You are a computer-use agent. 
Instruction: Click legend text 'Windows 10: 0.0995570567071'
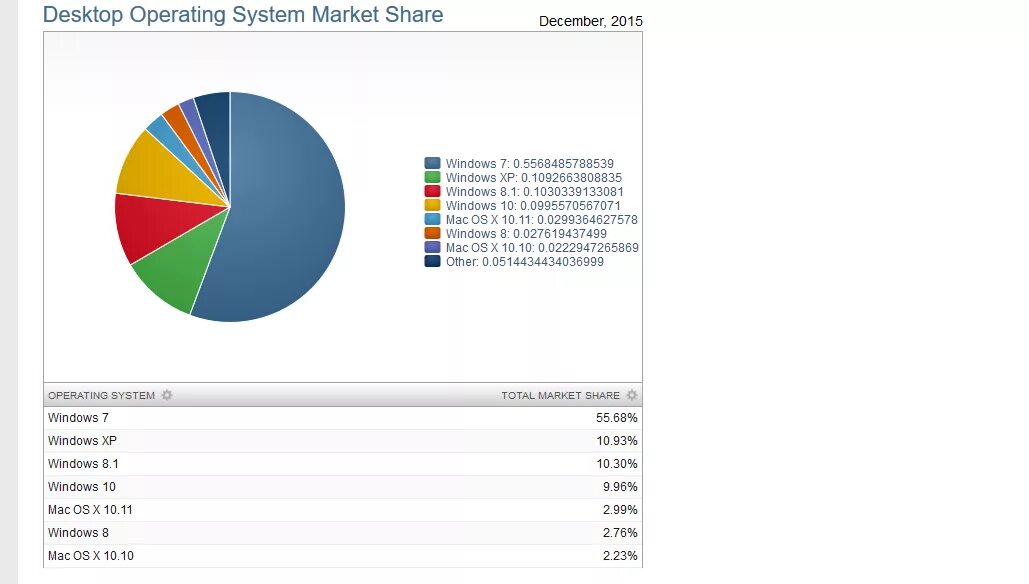(x=533, y=205)
